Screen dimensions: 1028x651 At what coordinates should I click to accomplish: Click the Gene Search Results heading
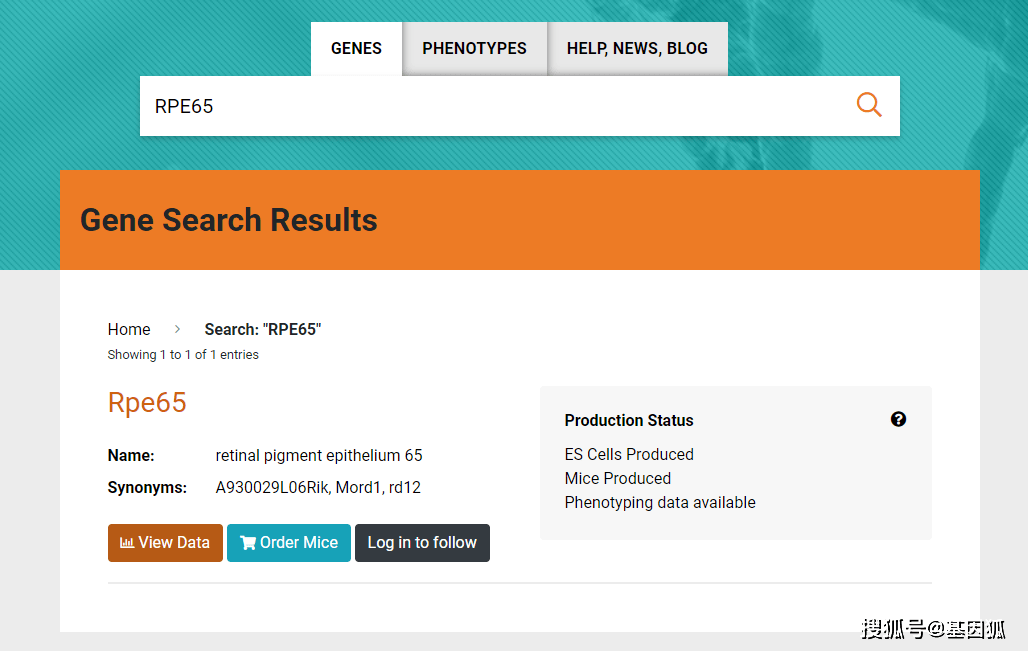click(x=229, y=220)
